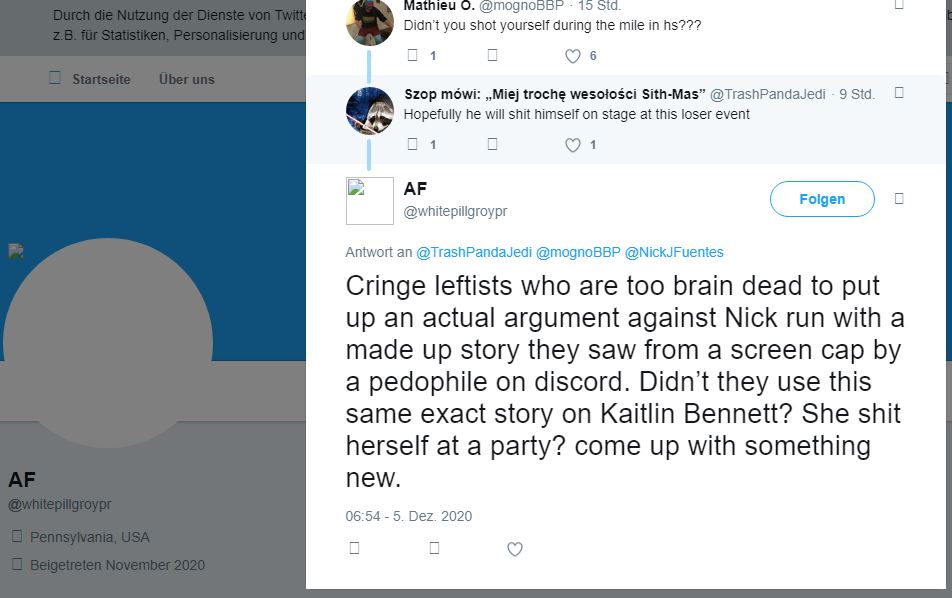This screenshot has height=598, width=952.
Task: Retweet AF's main tweet icon
Action: click(x=434, y=548)
